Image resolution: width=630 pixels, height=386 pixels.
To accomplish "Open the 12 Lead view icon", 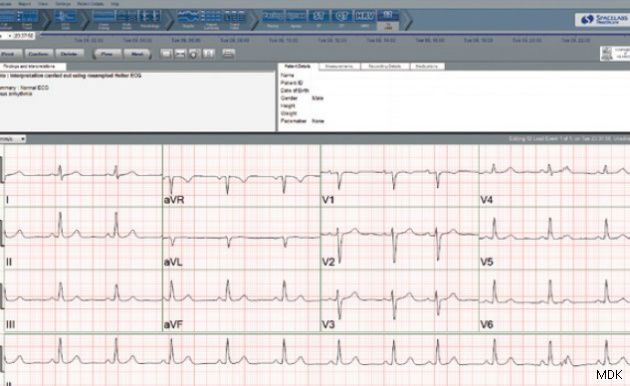I will coord(388,19).
